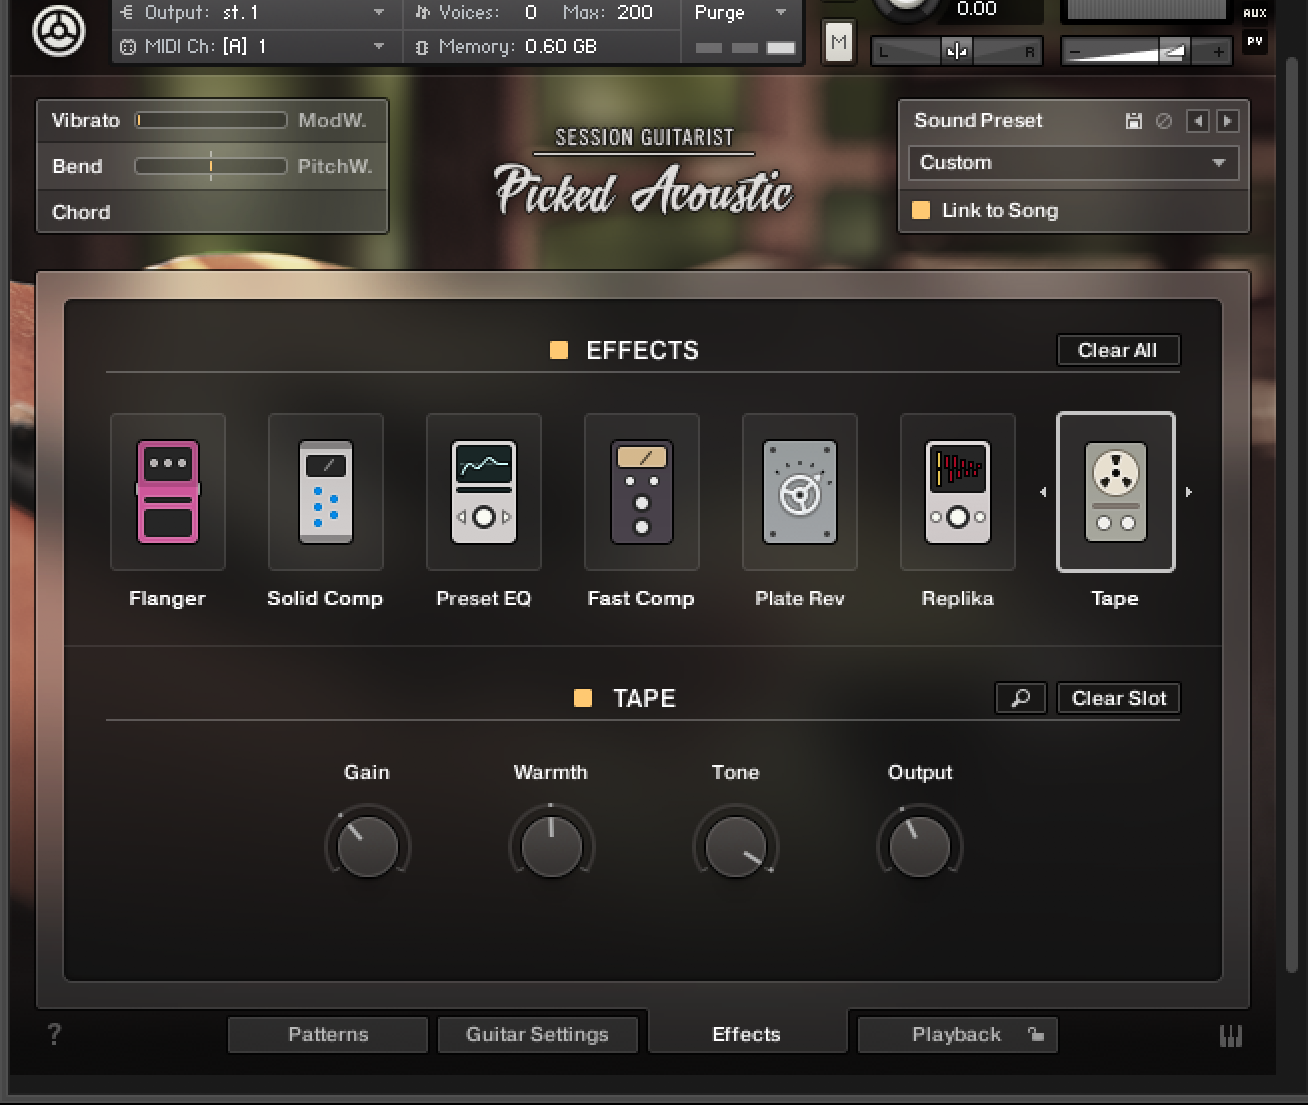The image size is (1308, 1105).
Task: Click the PV button
Action: click(1255, 41)
